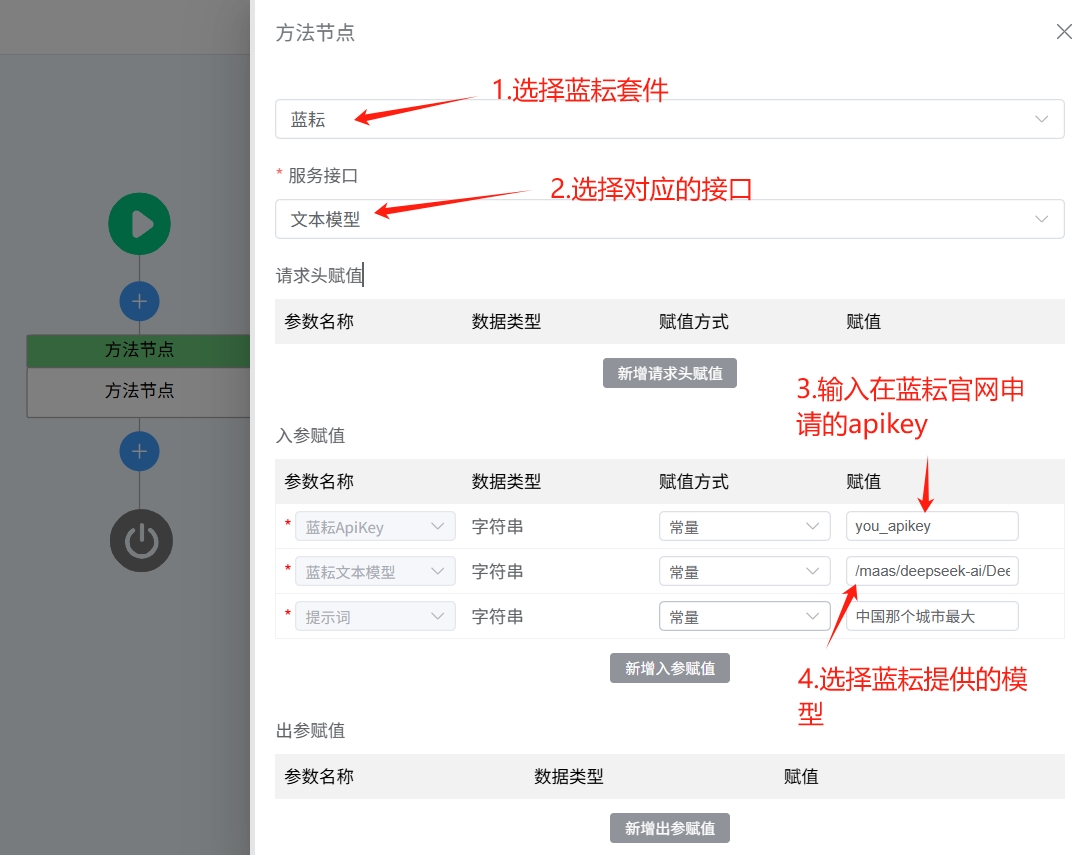Click the 新增出参赋值 button
Image resolution: width=1087 pixels, height=855 pixels.
click(669, 828)
